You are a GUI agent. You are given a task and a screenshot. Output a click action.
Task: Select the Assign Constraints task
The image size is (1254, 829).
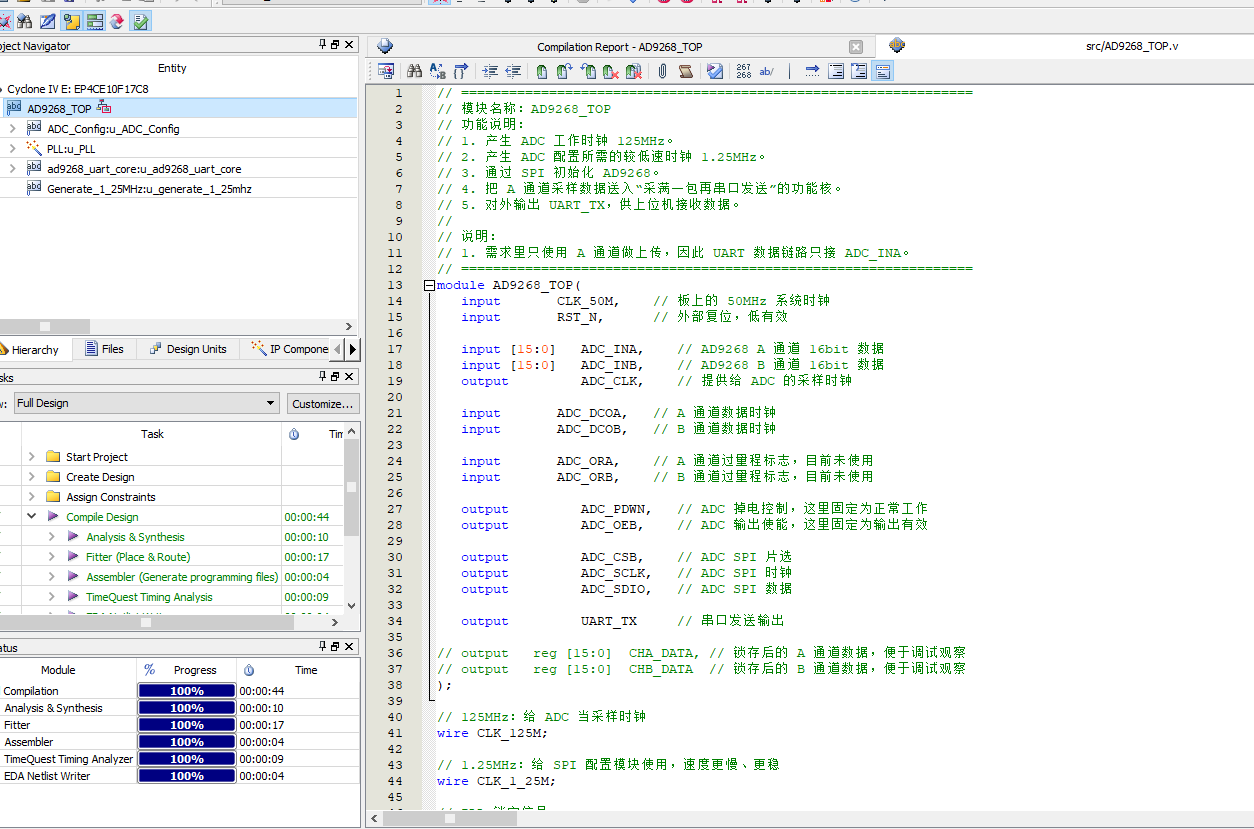point(111,497)
